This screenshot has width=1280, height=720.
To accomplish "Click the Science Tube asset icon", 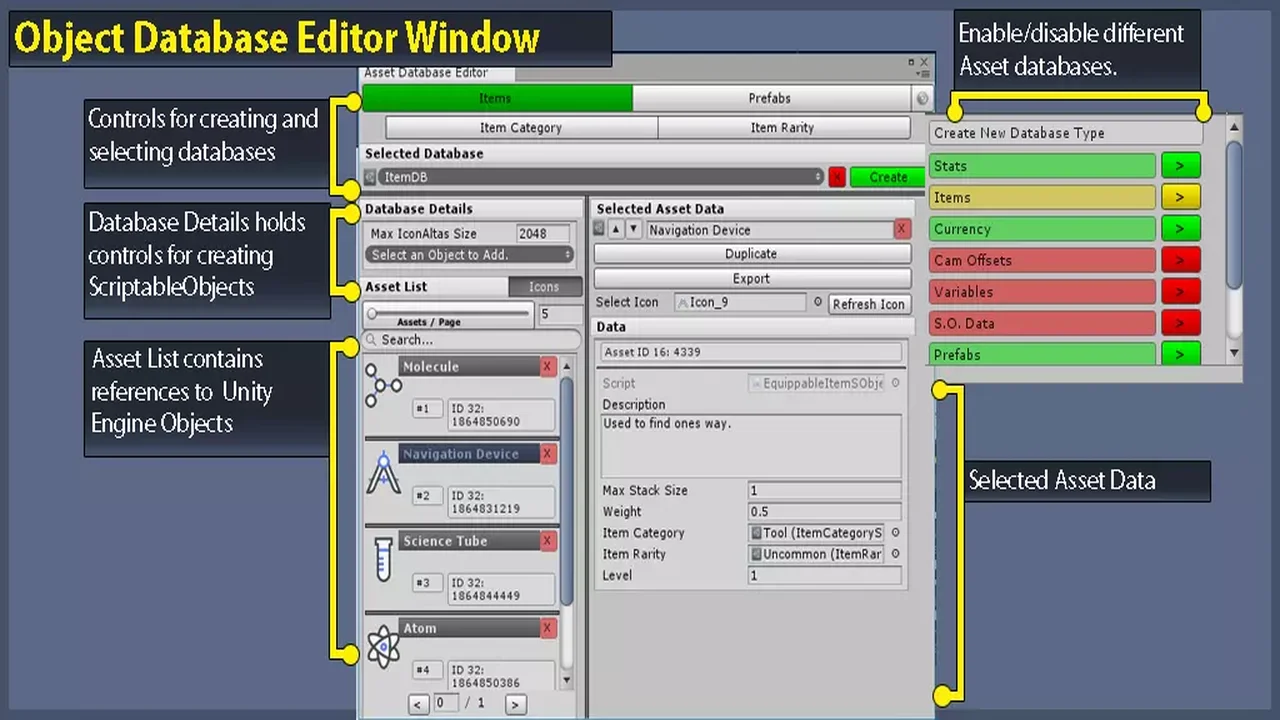I will tap(383, 559).
